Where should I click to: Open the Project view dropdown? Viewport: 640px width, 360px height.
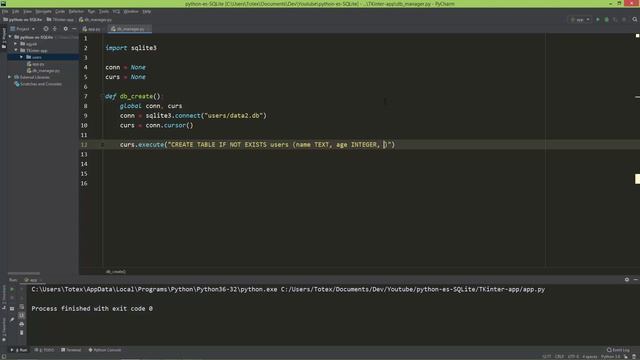click(x=23, y=29)
